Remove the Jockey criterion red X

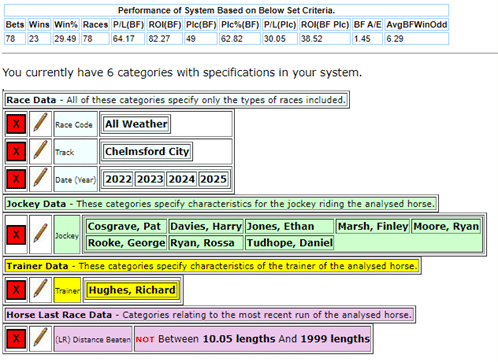click(x=16, y=235)
